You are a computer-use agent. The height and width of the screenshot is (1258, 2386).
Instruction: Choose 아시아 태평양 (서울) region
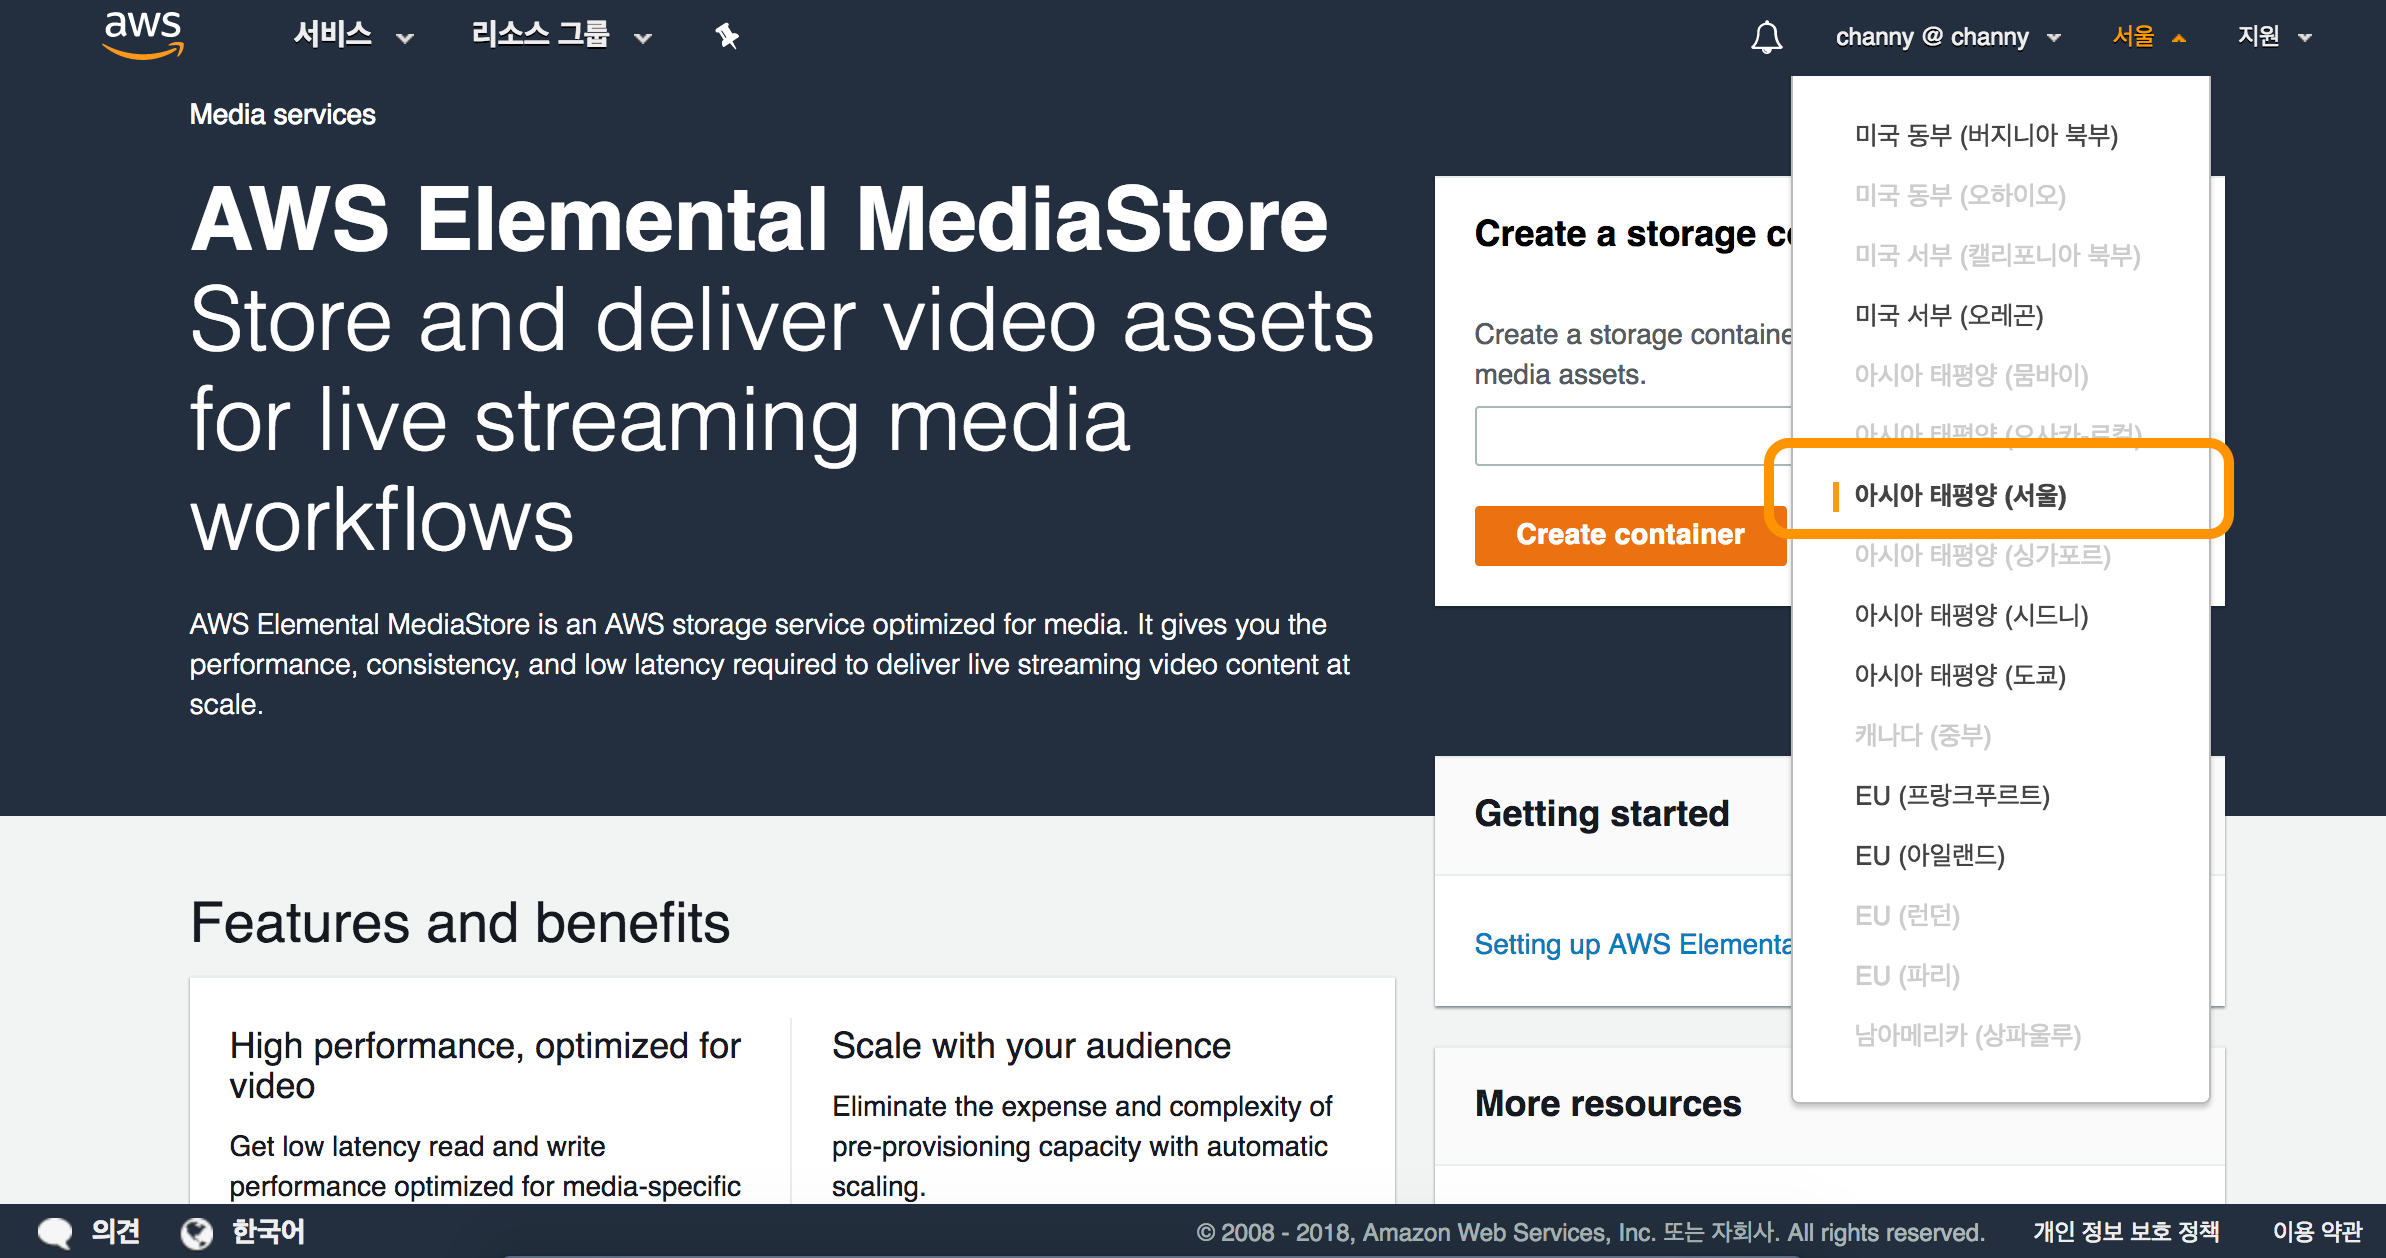tap(1960, 495)
